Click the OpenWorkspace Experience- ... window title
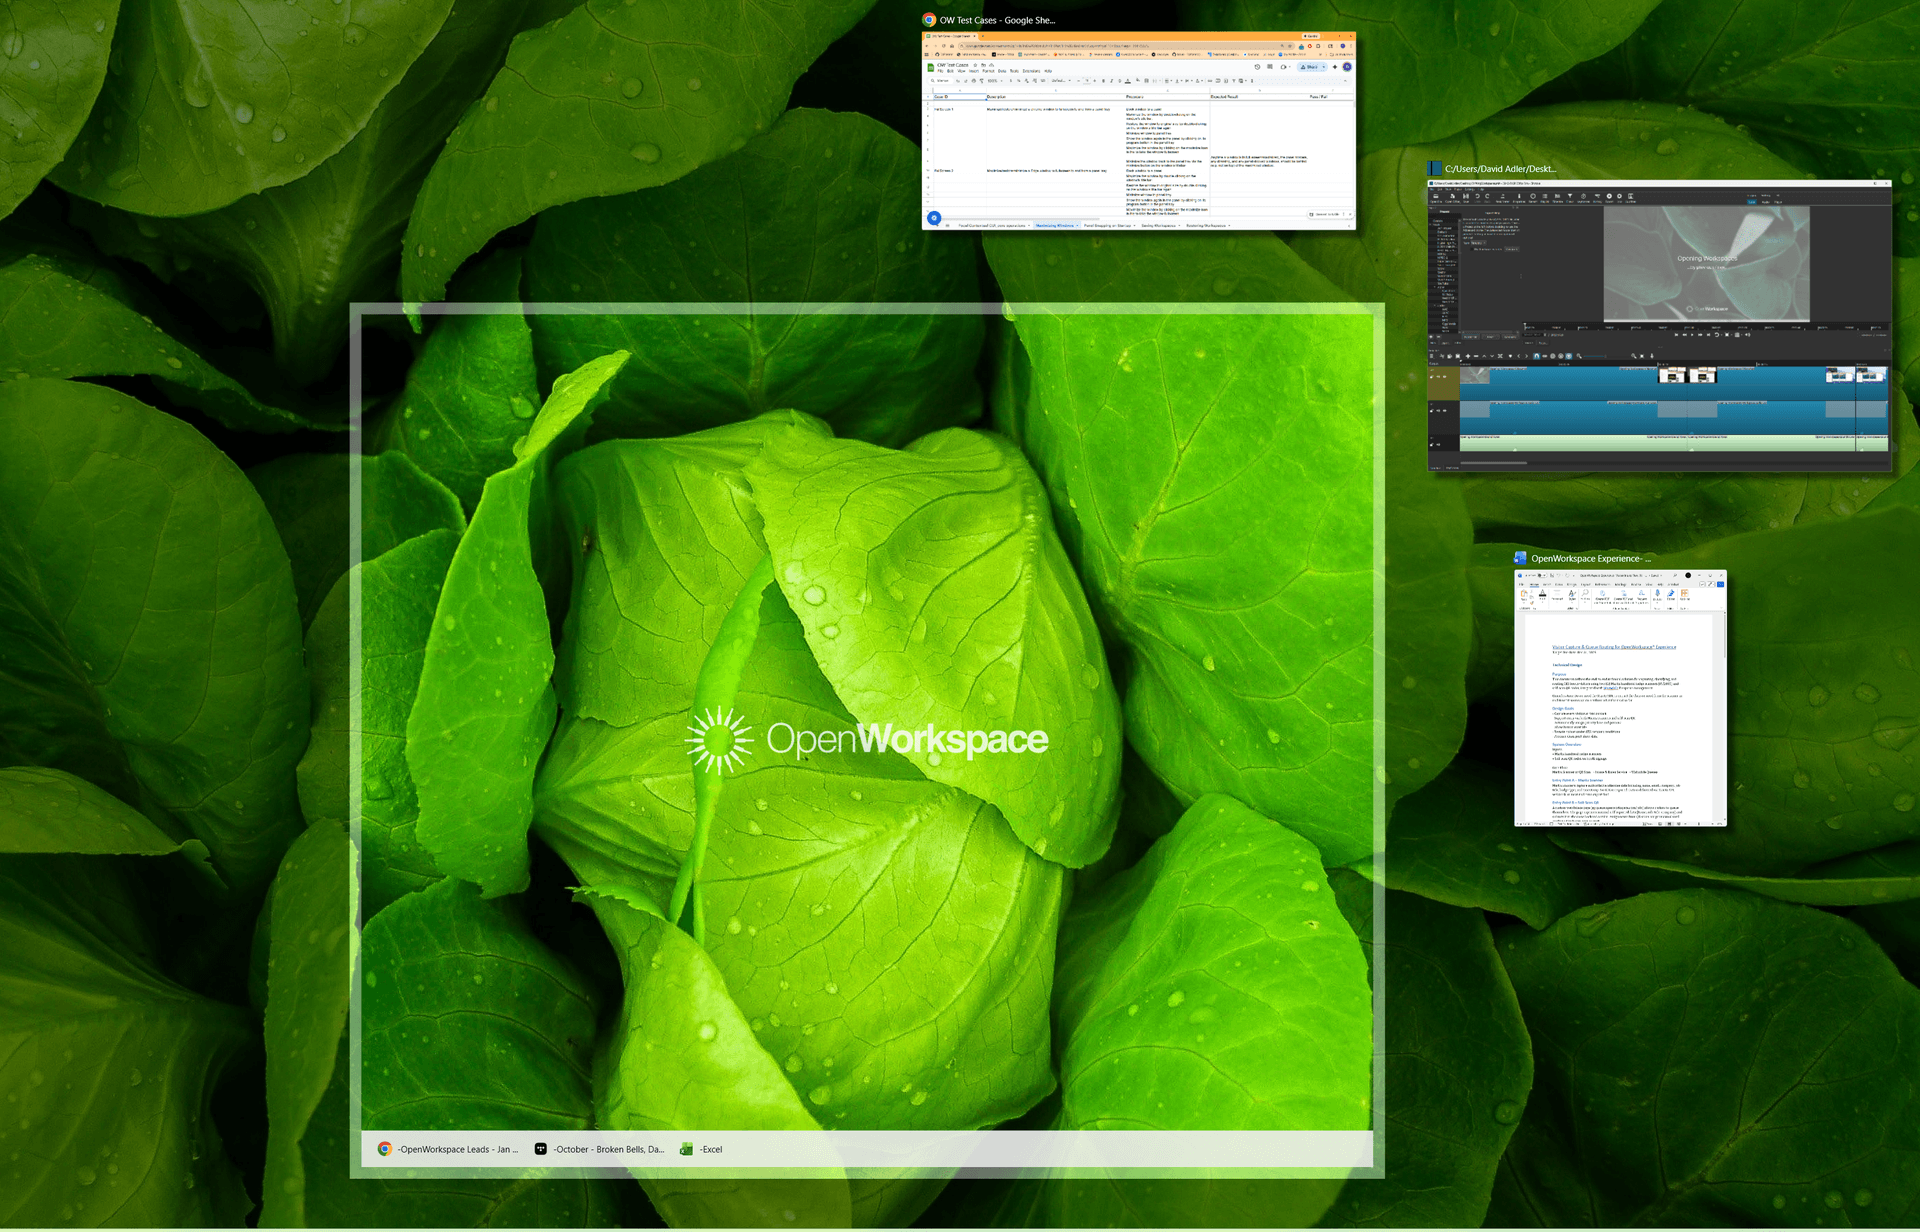The width and height of the screenshot is (1920, 1232). 1590,558
